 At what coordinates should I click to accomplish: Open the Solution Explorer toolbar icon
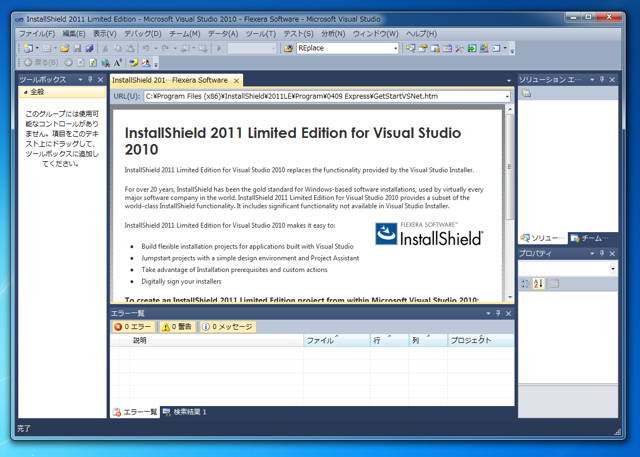click(x=410, y=49)
